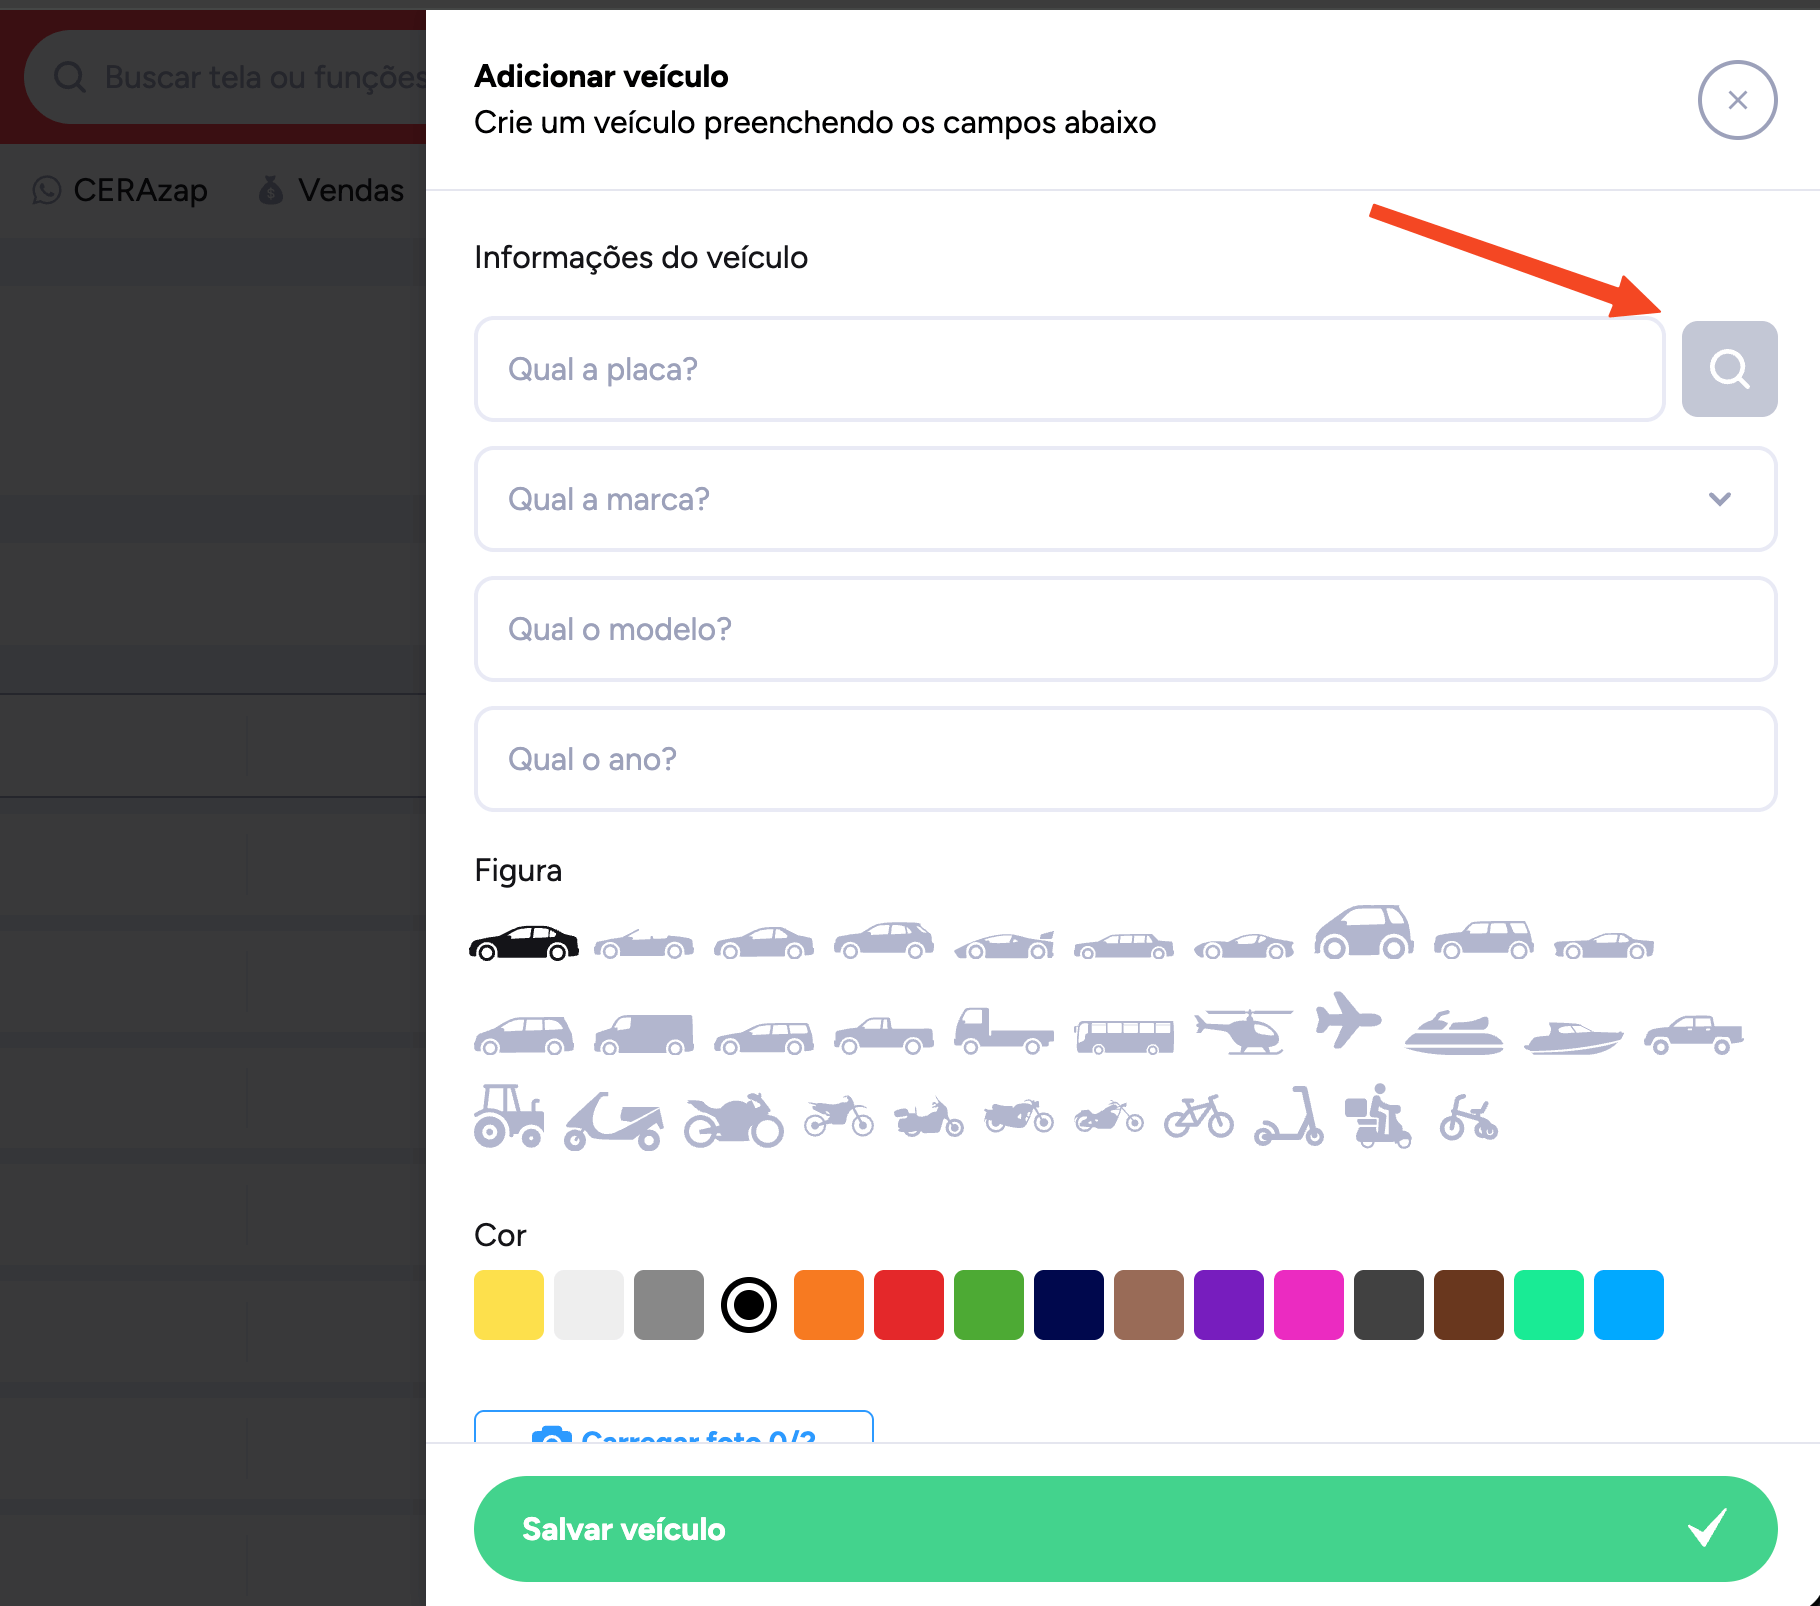Pick the tractor vehicle figure
This screenshot has height=1606, width=1820.
click(508, 1116)
